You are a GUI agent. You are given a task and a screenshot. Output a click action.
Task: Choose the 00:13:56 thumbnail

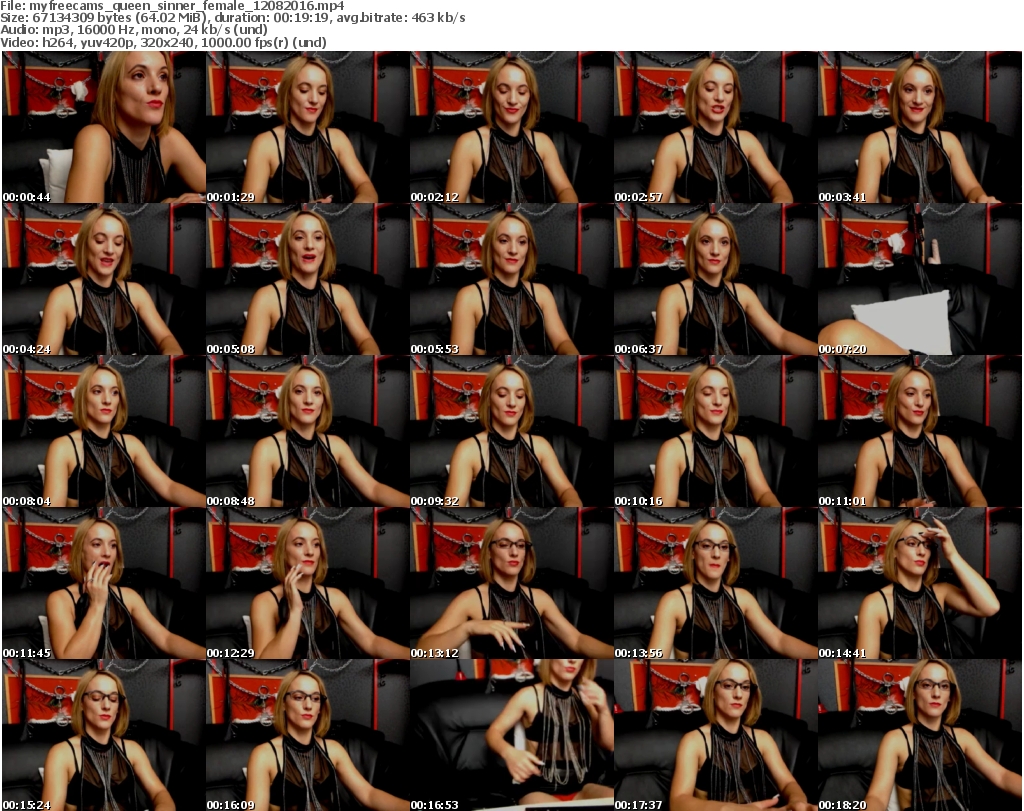pos(715,583)
